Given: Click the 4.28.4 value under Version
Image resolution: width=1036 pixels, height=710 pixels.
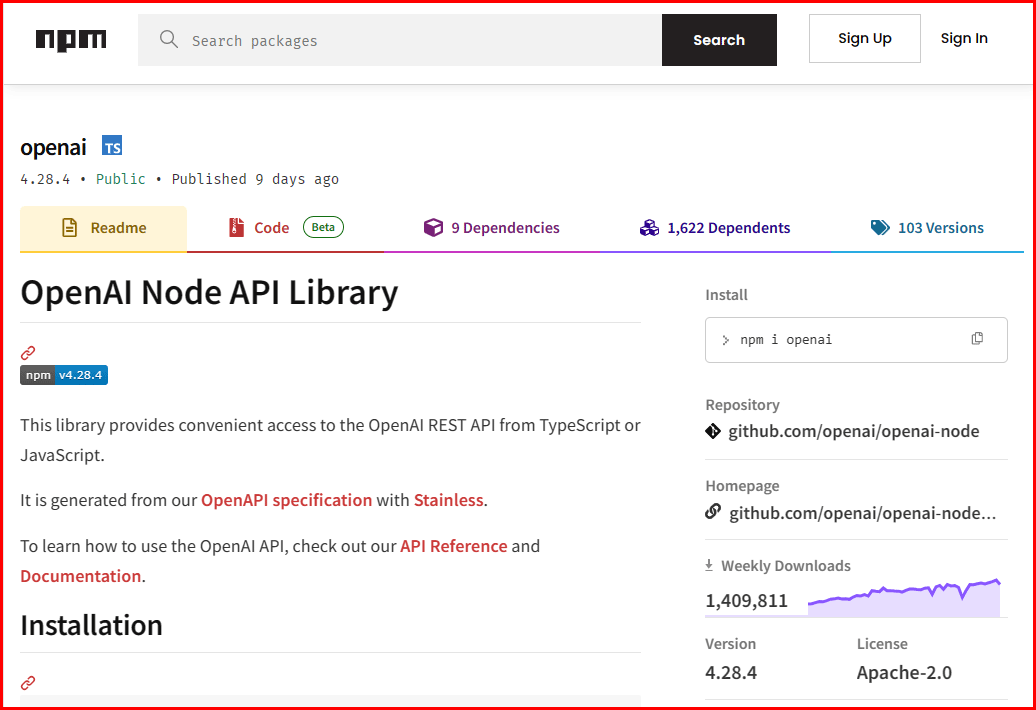Looking at the screenshot, I should [731, 672].
